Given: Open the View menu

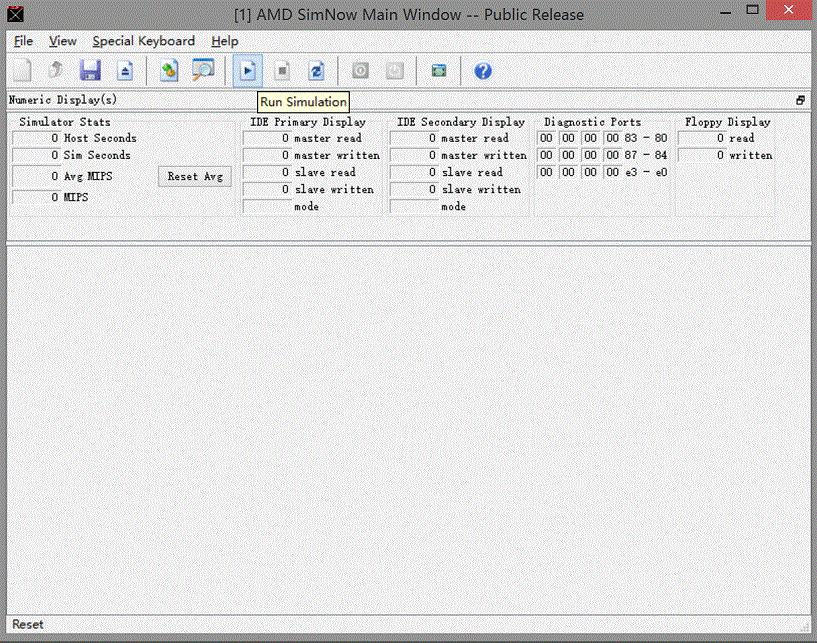Looking at the screenshot, I should coord(62,41).
